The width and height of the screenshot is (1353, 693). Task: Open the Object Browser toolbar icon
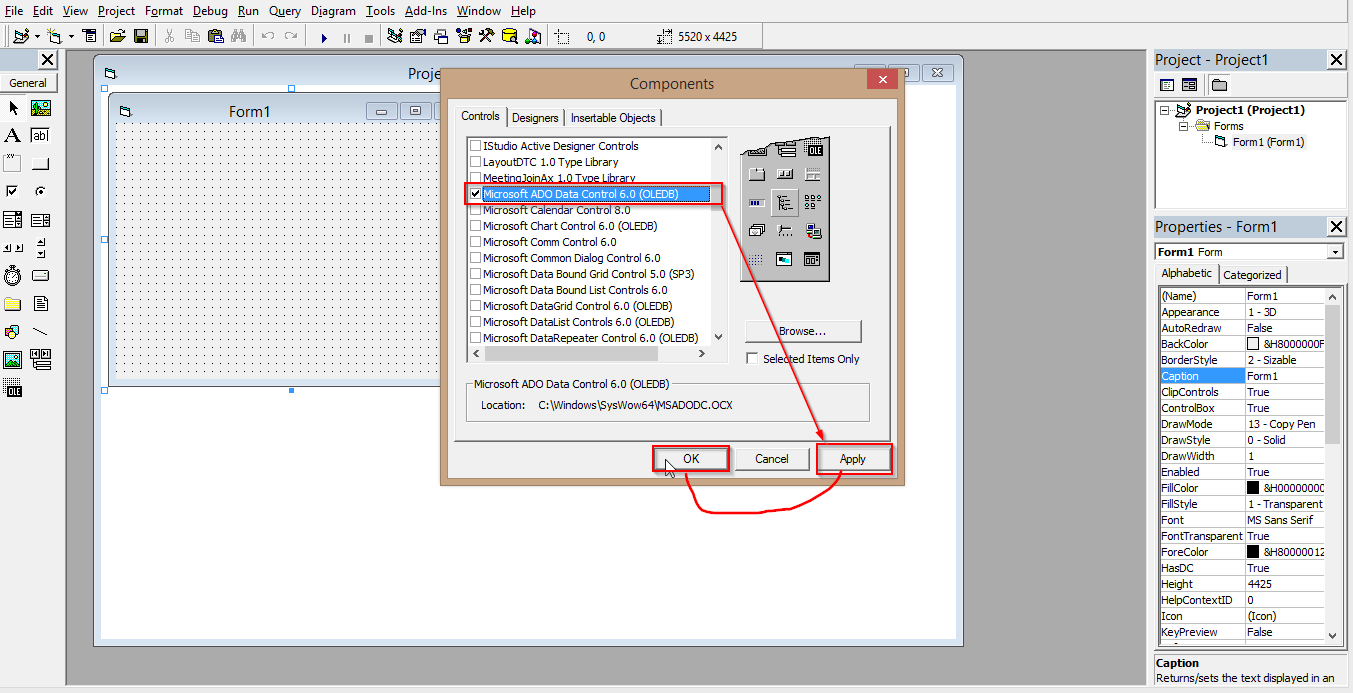pos(463,36)
